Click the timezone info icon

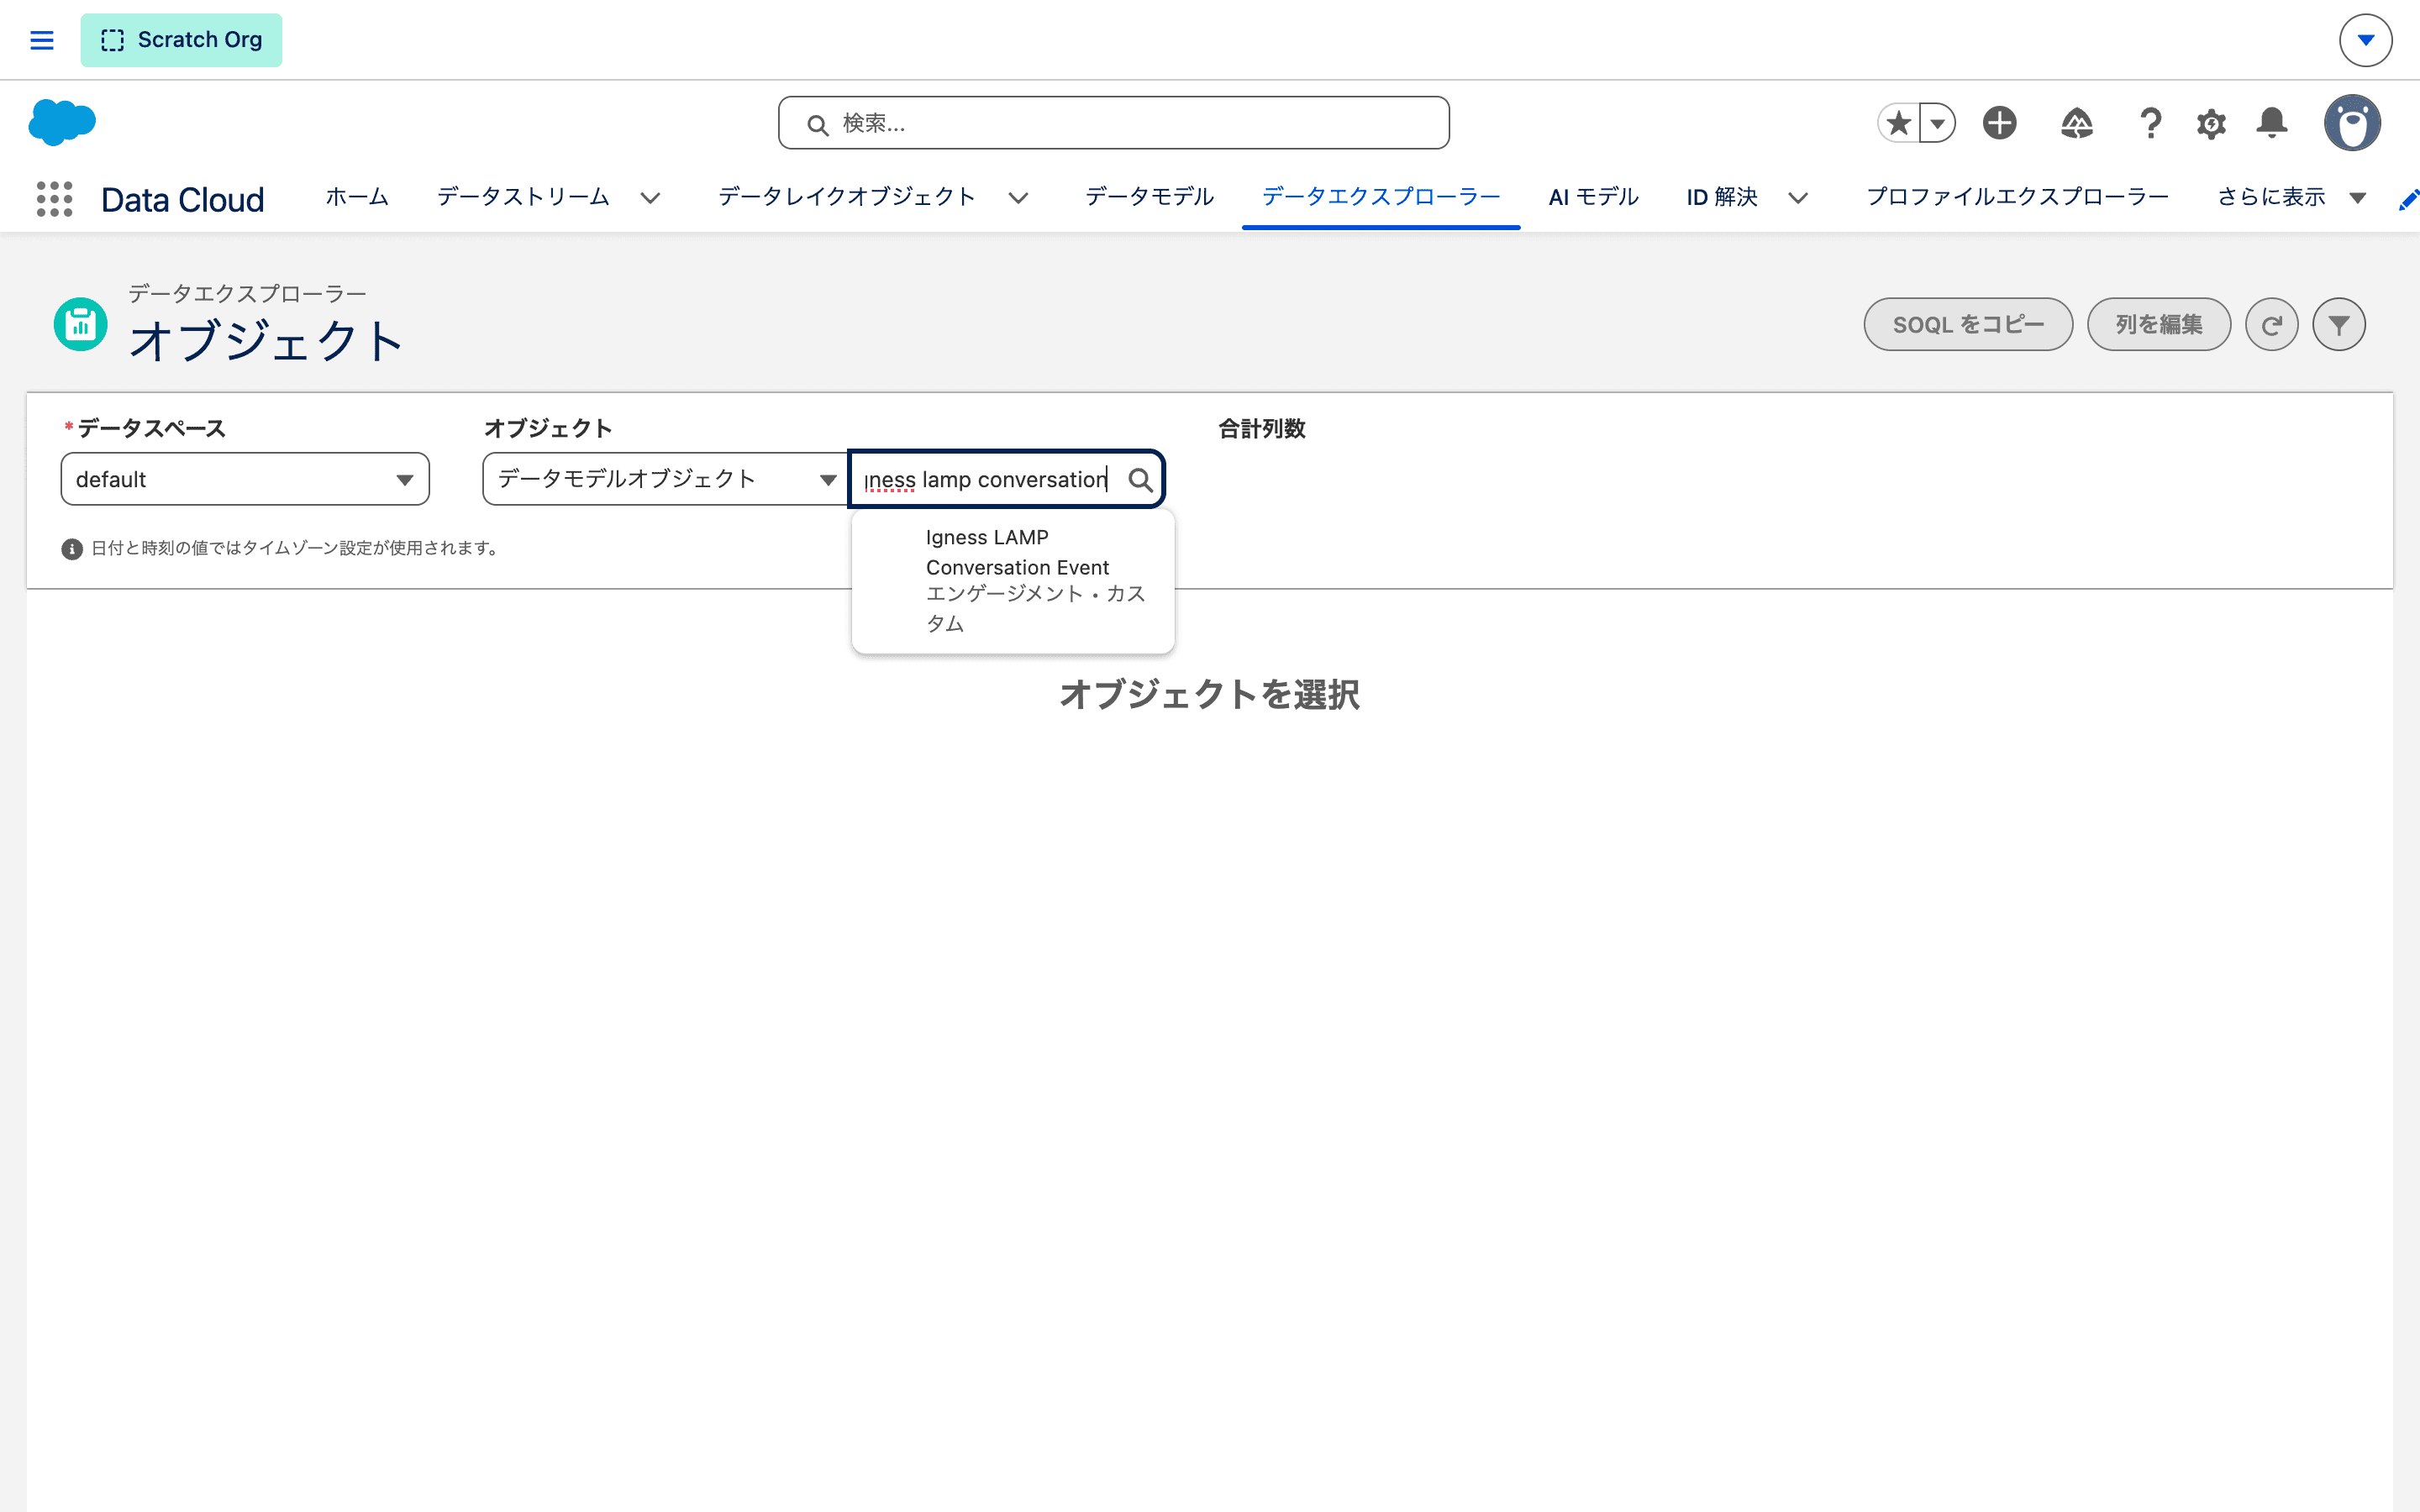pos(72,549)
